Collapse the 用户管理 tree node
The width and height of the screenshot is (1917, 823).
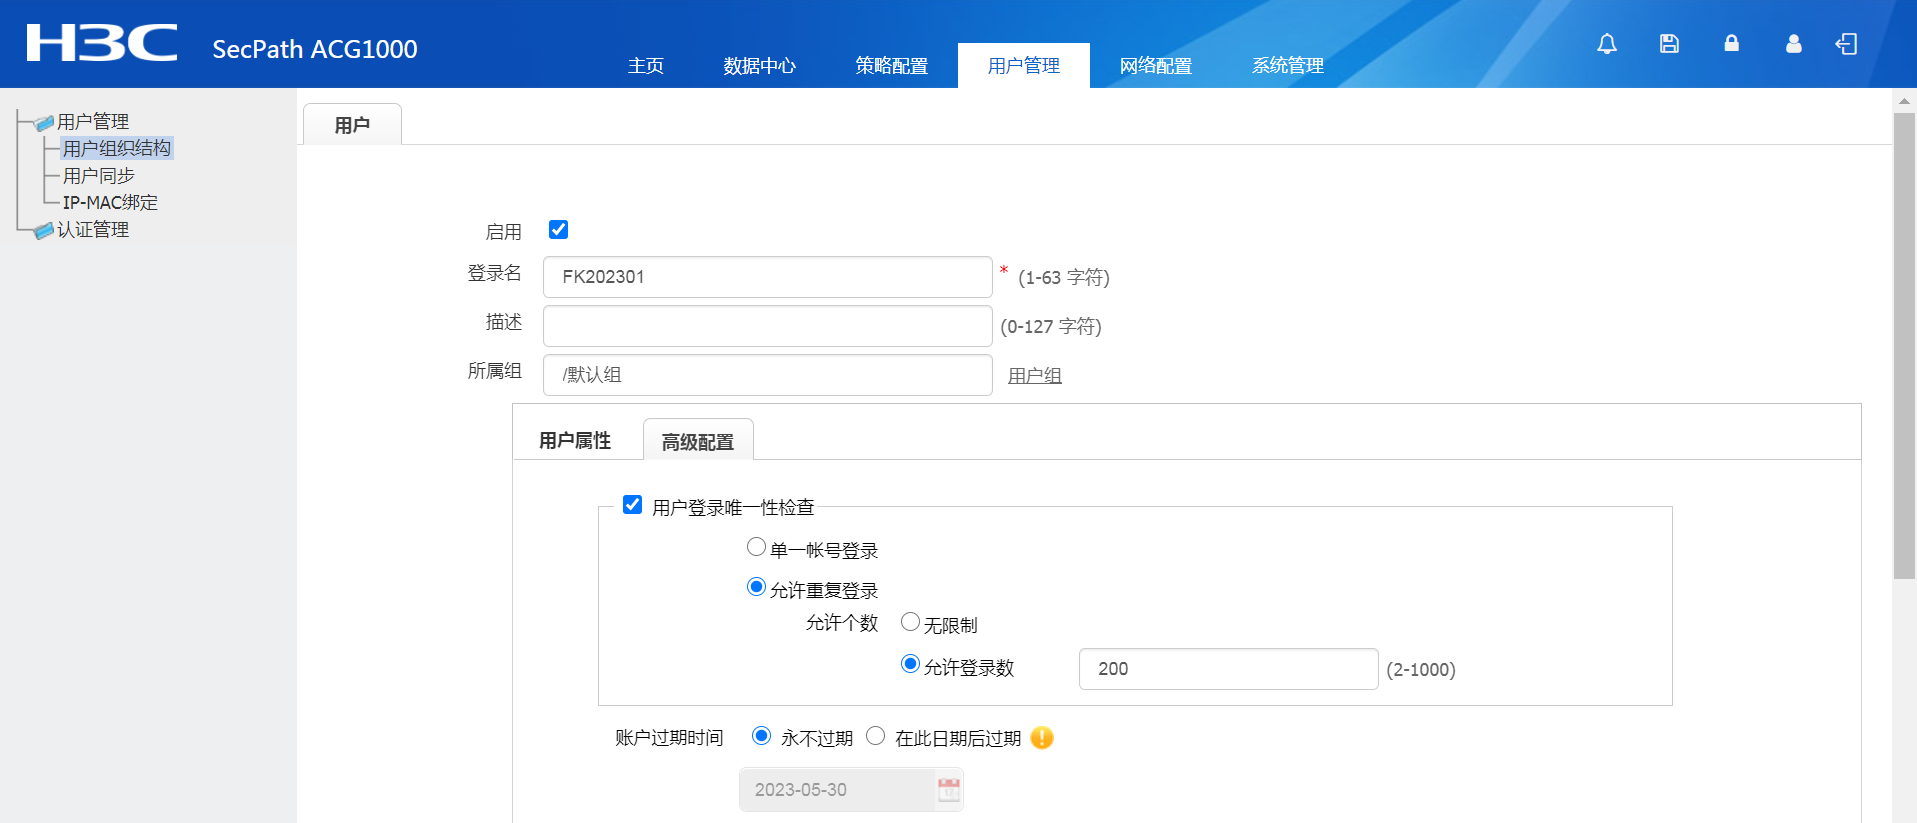tap(93, 122)
